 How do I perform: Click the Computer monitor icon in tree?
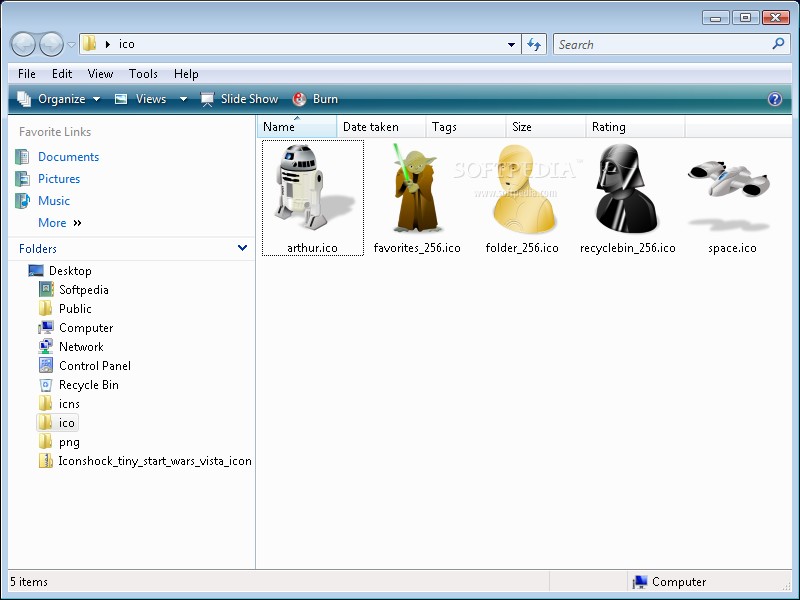pos(45,328)
